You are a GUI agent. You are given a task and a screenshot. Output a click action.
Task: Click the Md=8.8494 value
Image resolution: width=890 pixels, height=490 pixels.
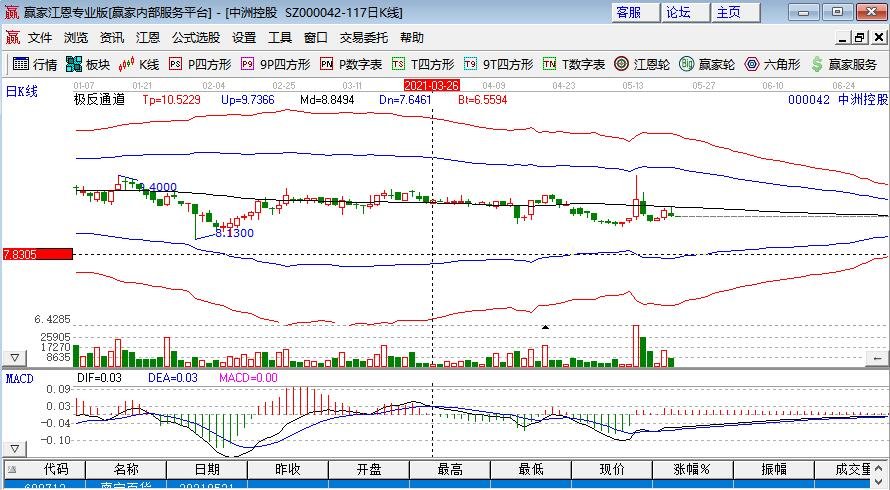[327, 100]
